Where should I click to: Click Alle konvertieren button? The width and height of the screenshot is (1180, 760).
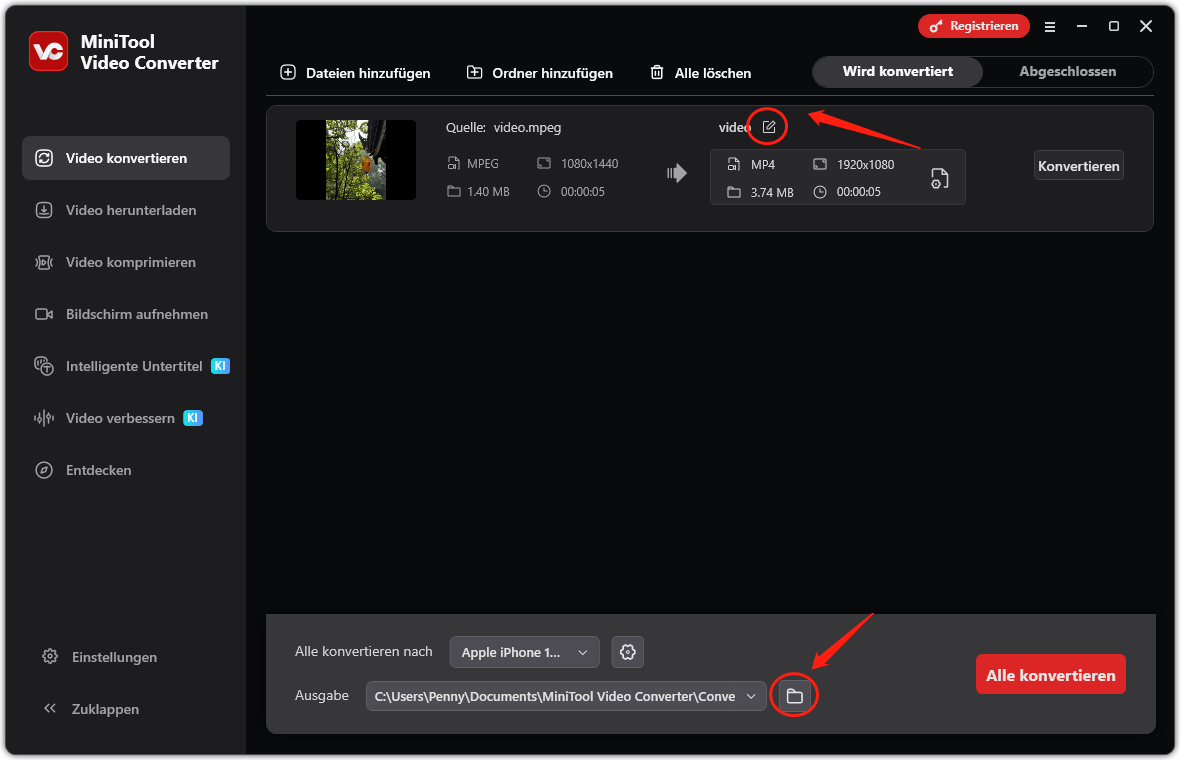point(1051,675)
